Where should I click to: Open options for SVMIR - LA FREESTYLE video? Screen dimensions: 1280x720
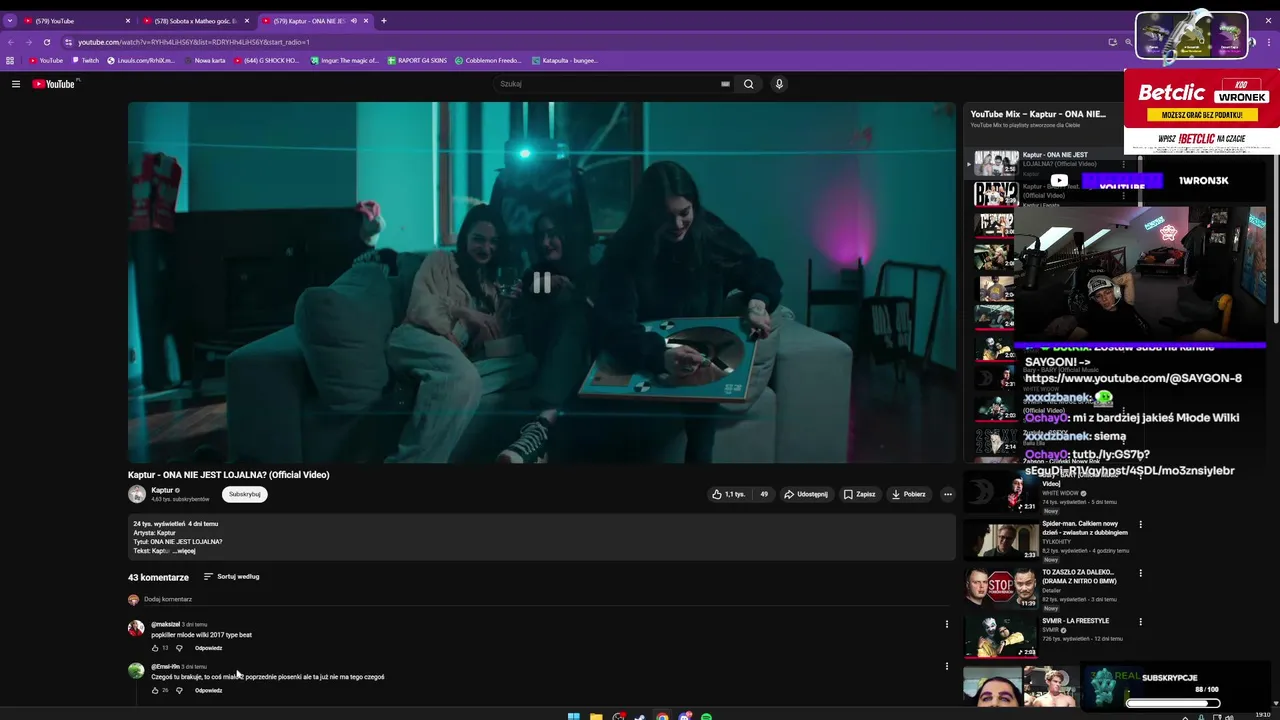click(1140, 622)
